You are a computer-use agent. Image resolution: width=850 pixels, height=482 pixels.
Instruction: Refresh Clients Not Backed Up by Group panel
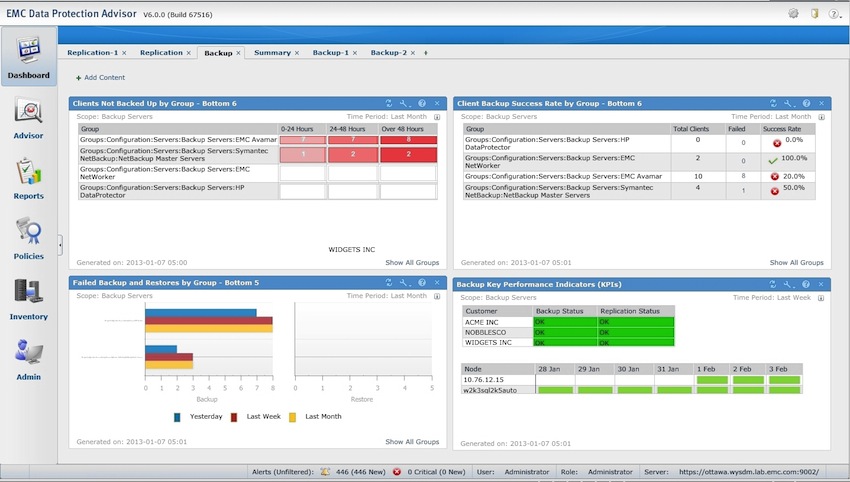(x=389, y=103)
